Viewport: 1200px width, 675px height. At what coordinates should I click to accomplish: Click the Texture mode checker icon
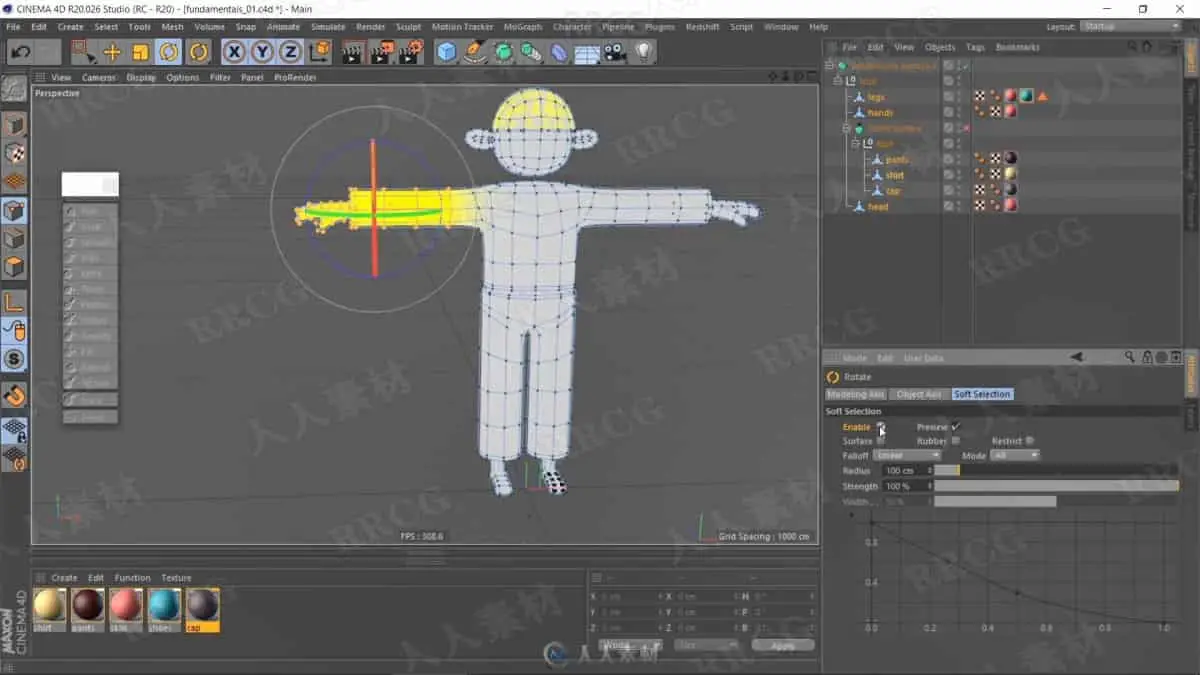point(14,153)
